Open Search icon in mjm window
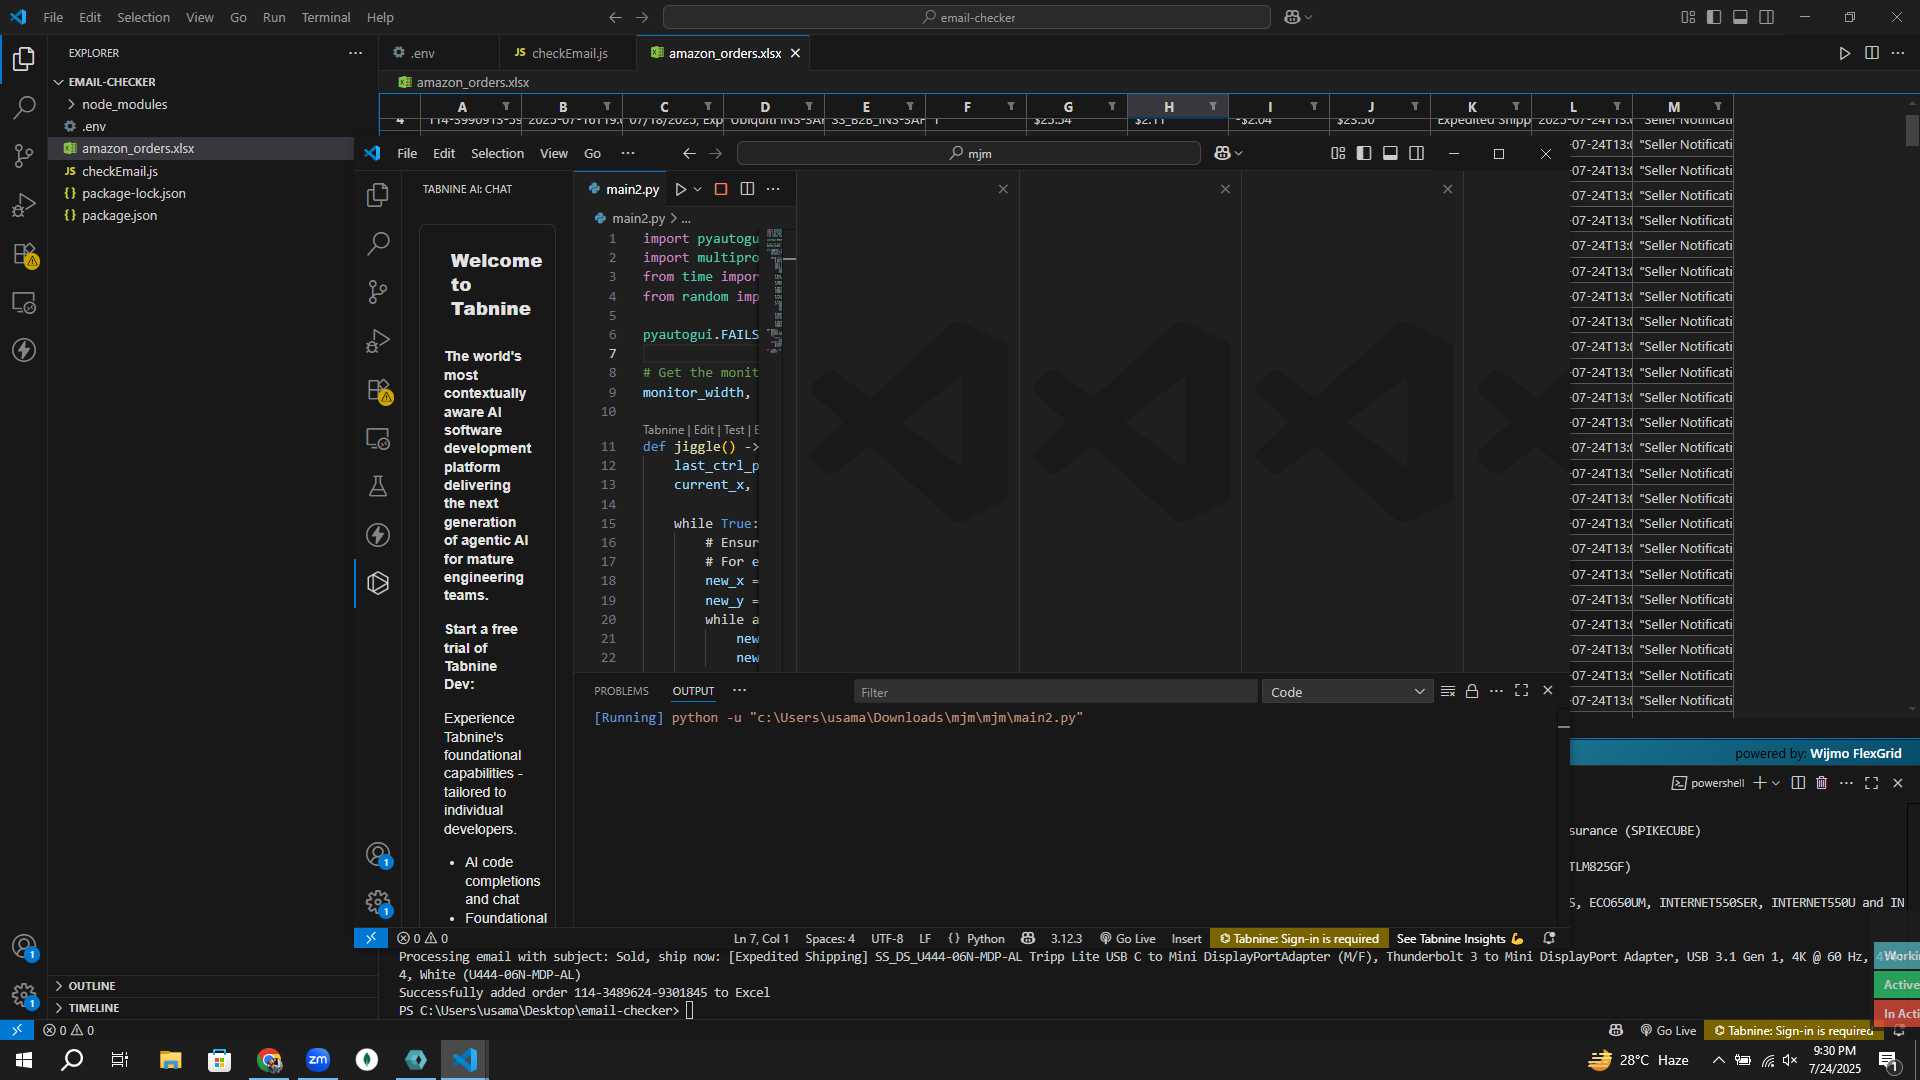Screen dimensions: 1920x1080 point(378,243)
